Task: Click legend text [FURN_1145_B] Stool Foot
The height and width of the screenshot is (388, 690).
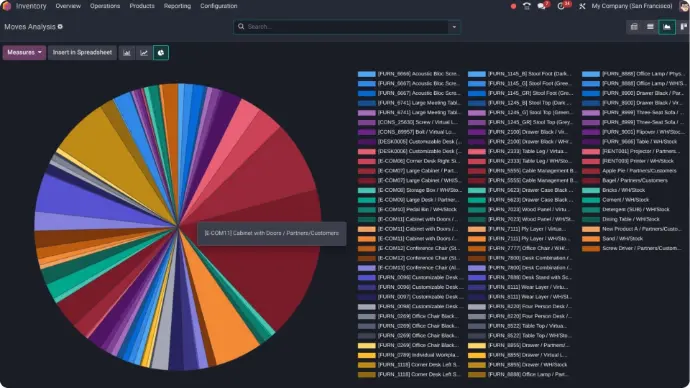Action: 530,74
